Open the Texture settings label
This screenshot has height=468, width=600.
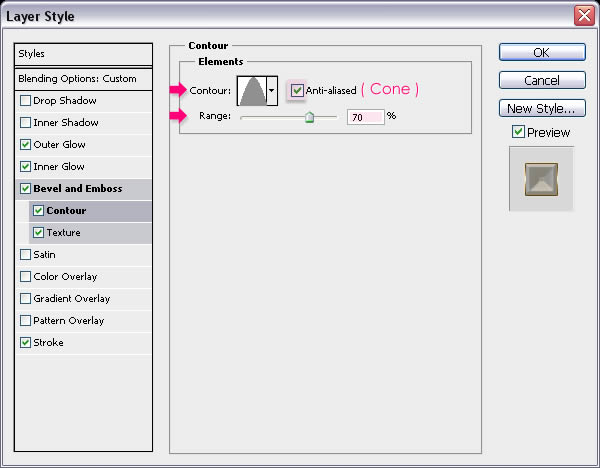pyautogui.click(x=64, y=233)
